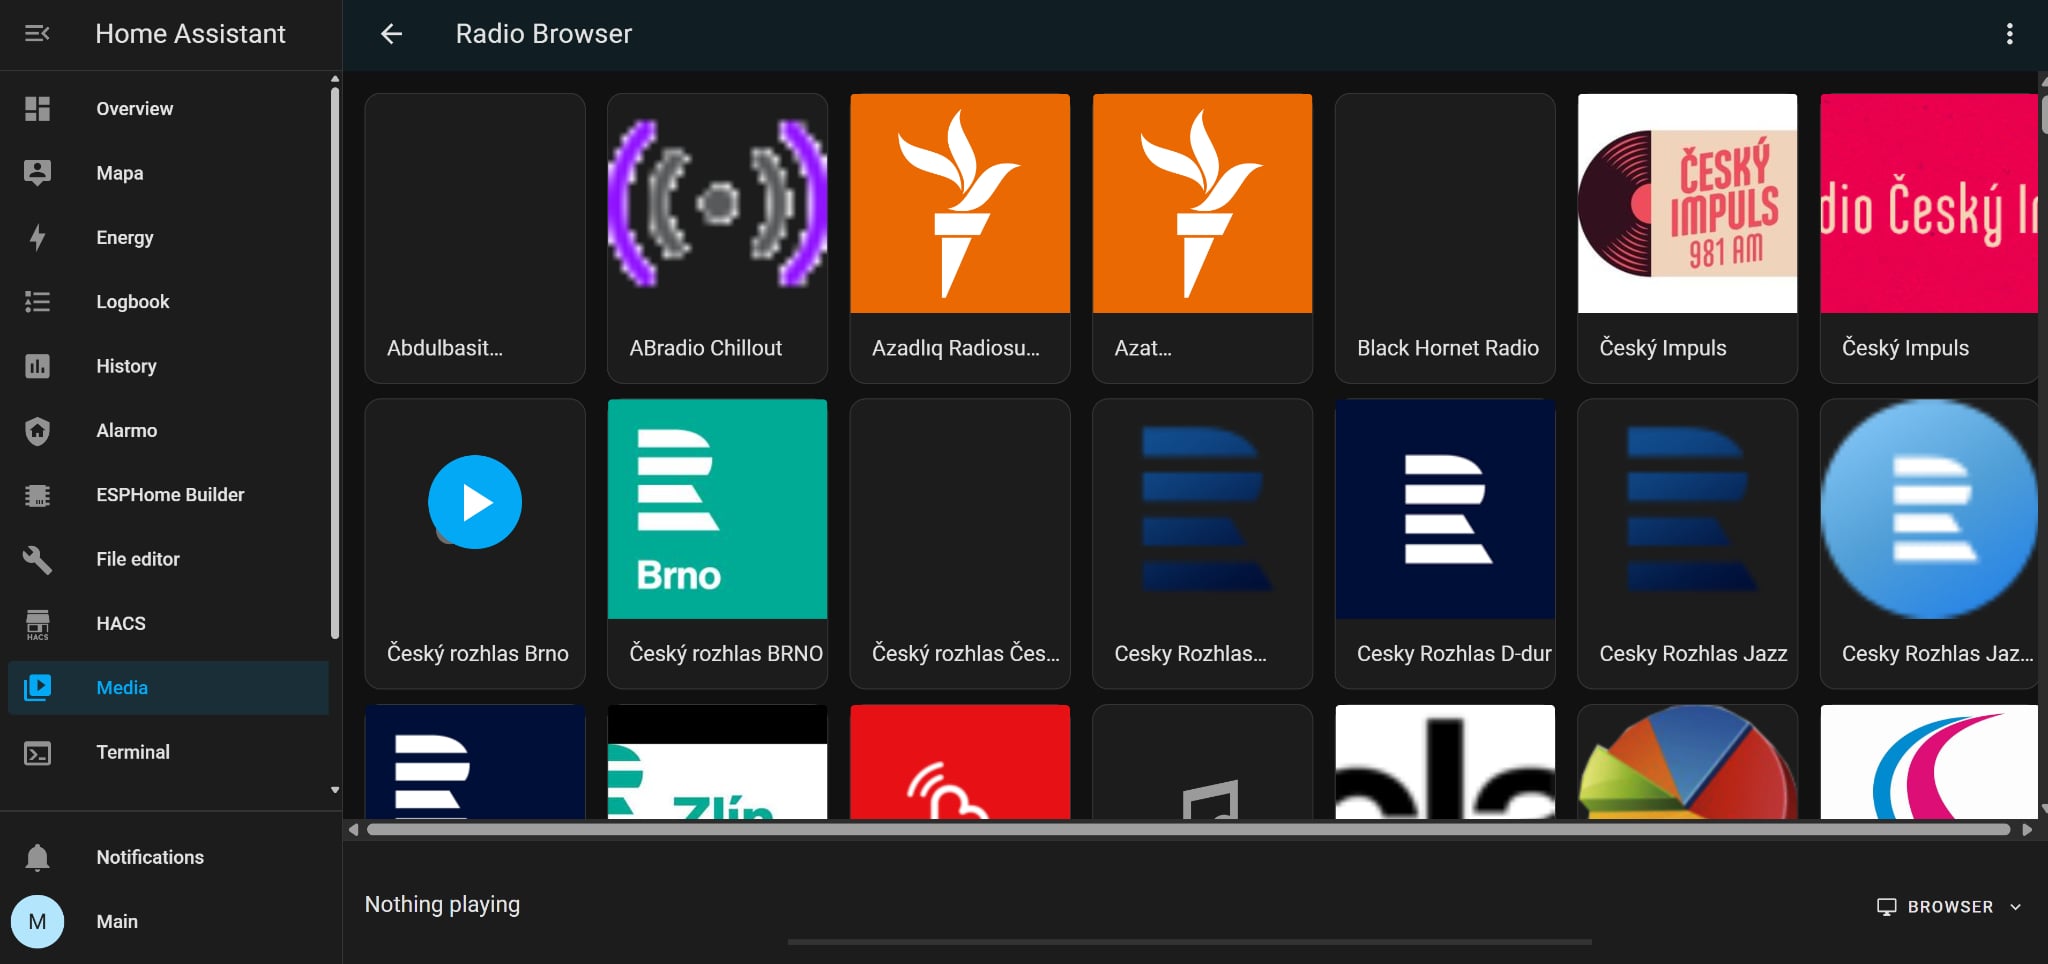Open Cesky Rozhlas D-dur station tile
This screenshot has height=964, width=2048.
pyautogui.click(x=1445, y=543)
